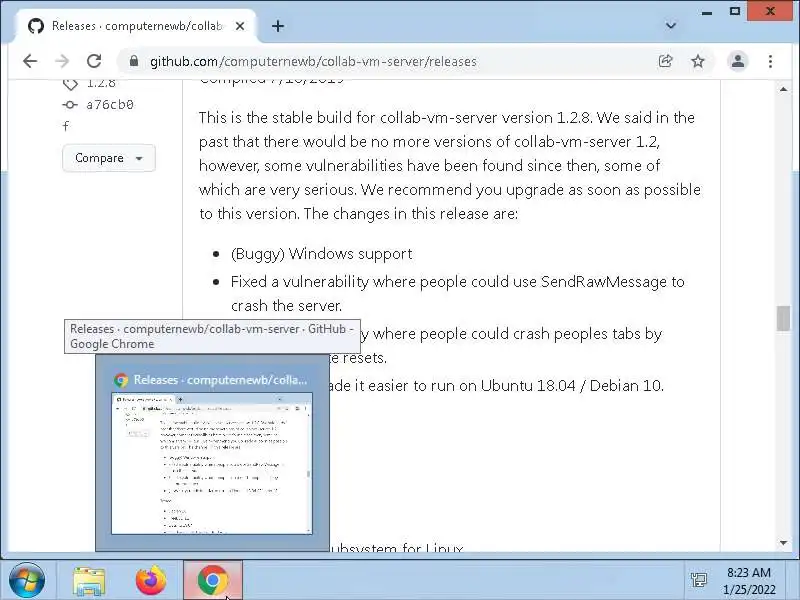800x600 pixels.
Task: Minimize the Chrome window
Action: coord(707,11)
